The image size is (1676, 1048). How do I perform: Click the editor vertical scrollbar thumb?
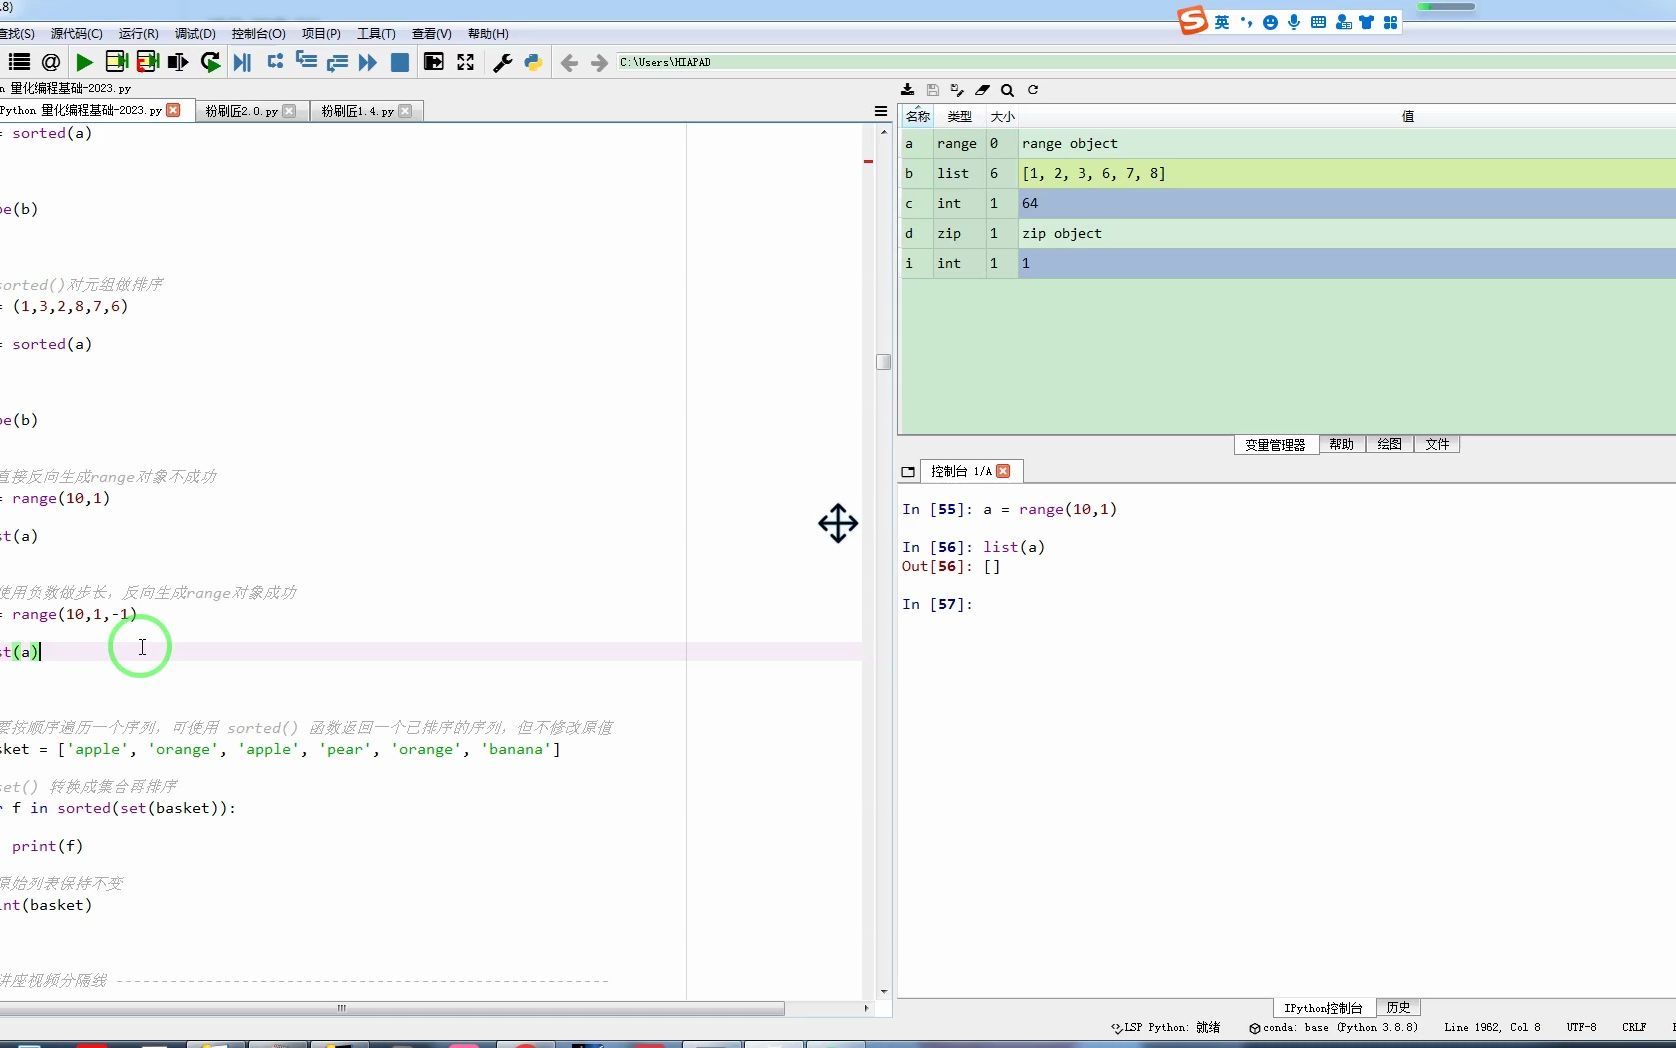883,362
